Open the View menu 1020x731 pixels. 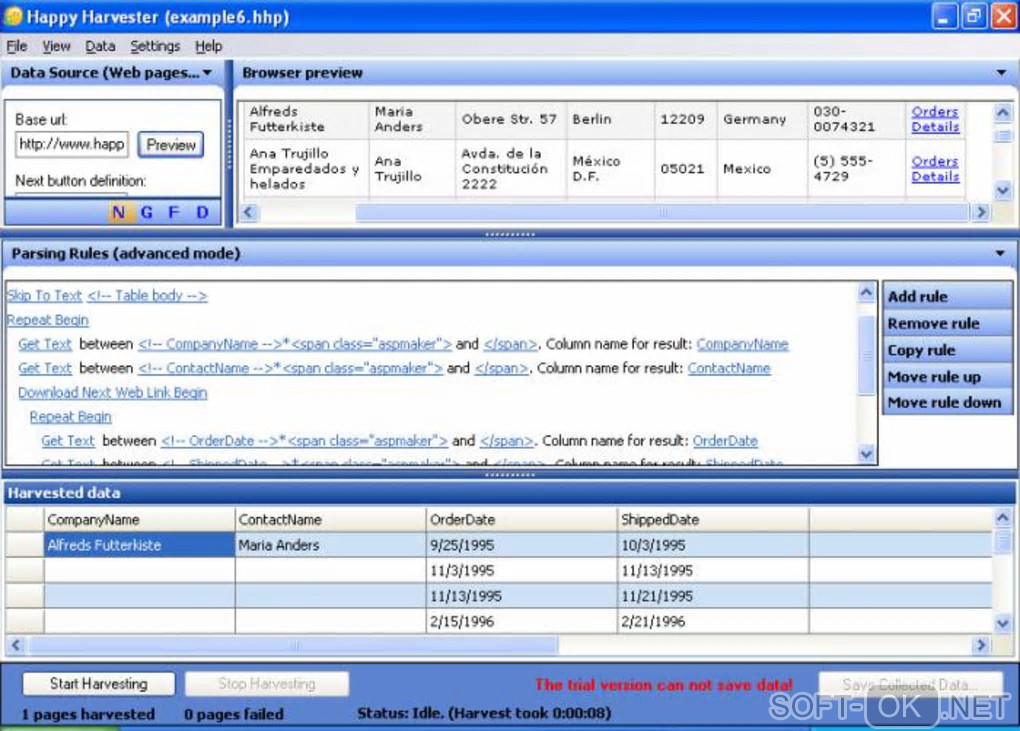pos(56,46)
